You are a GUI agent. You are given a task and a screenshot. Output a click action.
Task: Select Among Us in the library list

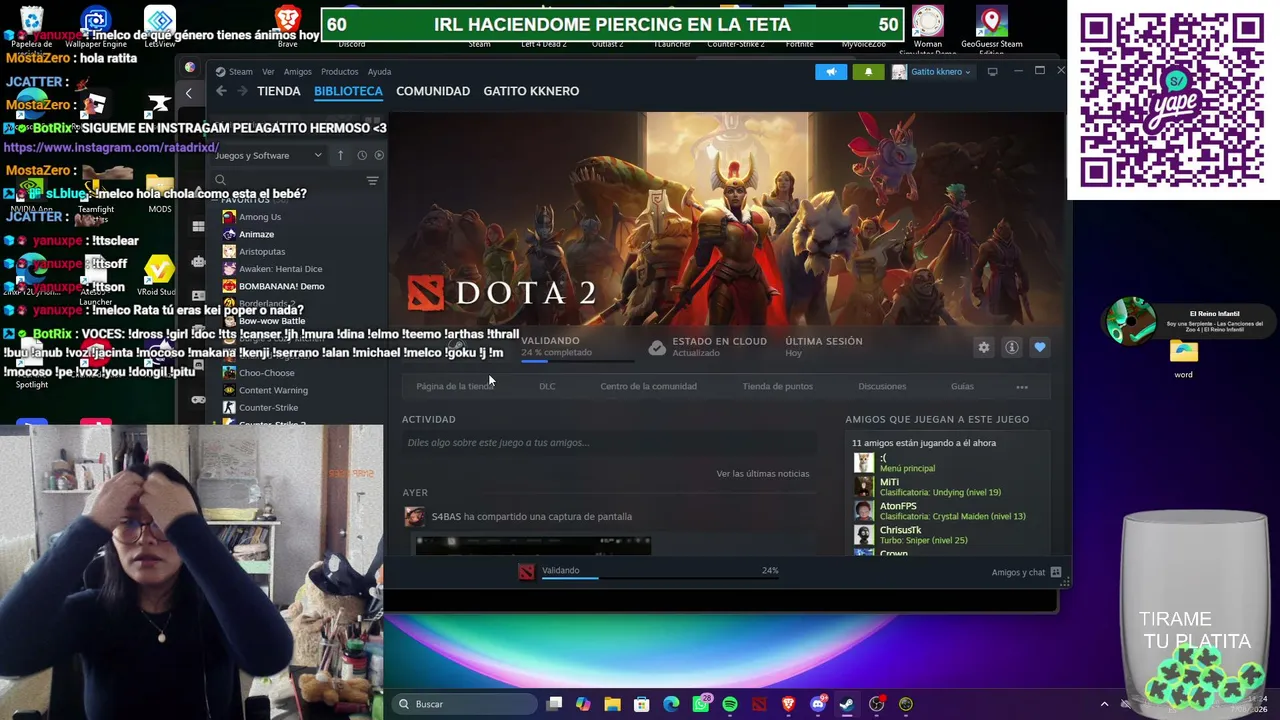(x=259, y=217)
